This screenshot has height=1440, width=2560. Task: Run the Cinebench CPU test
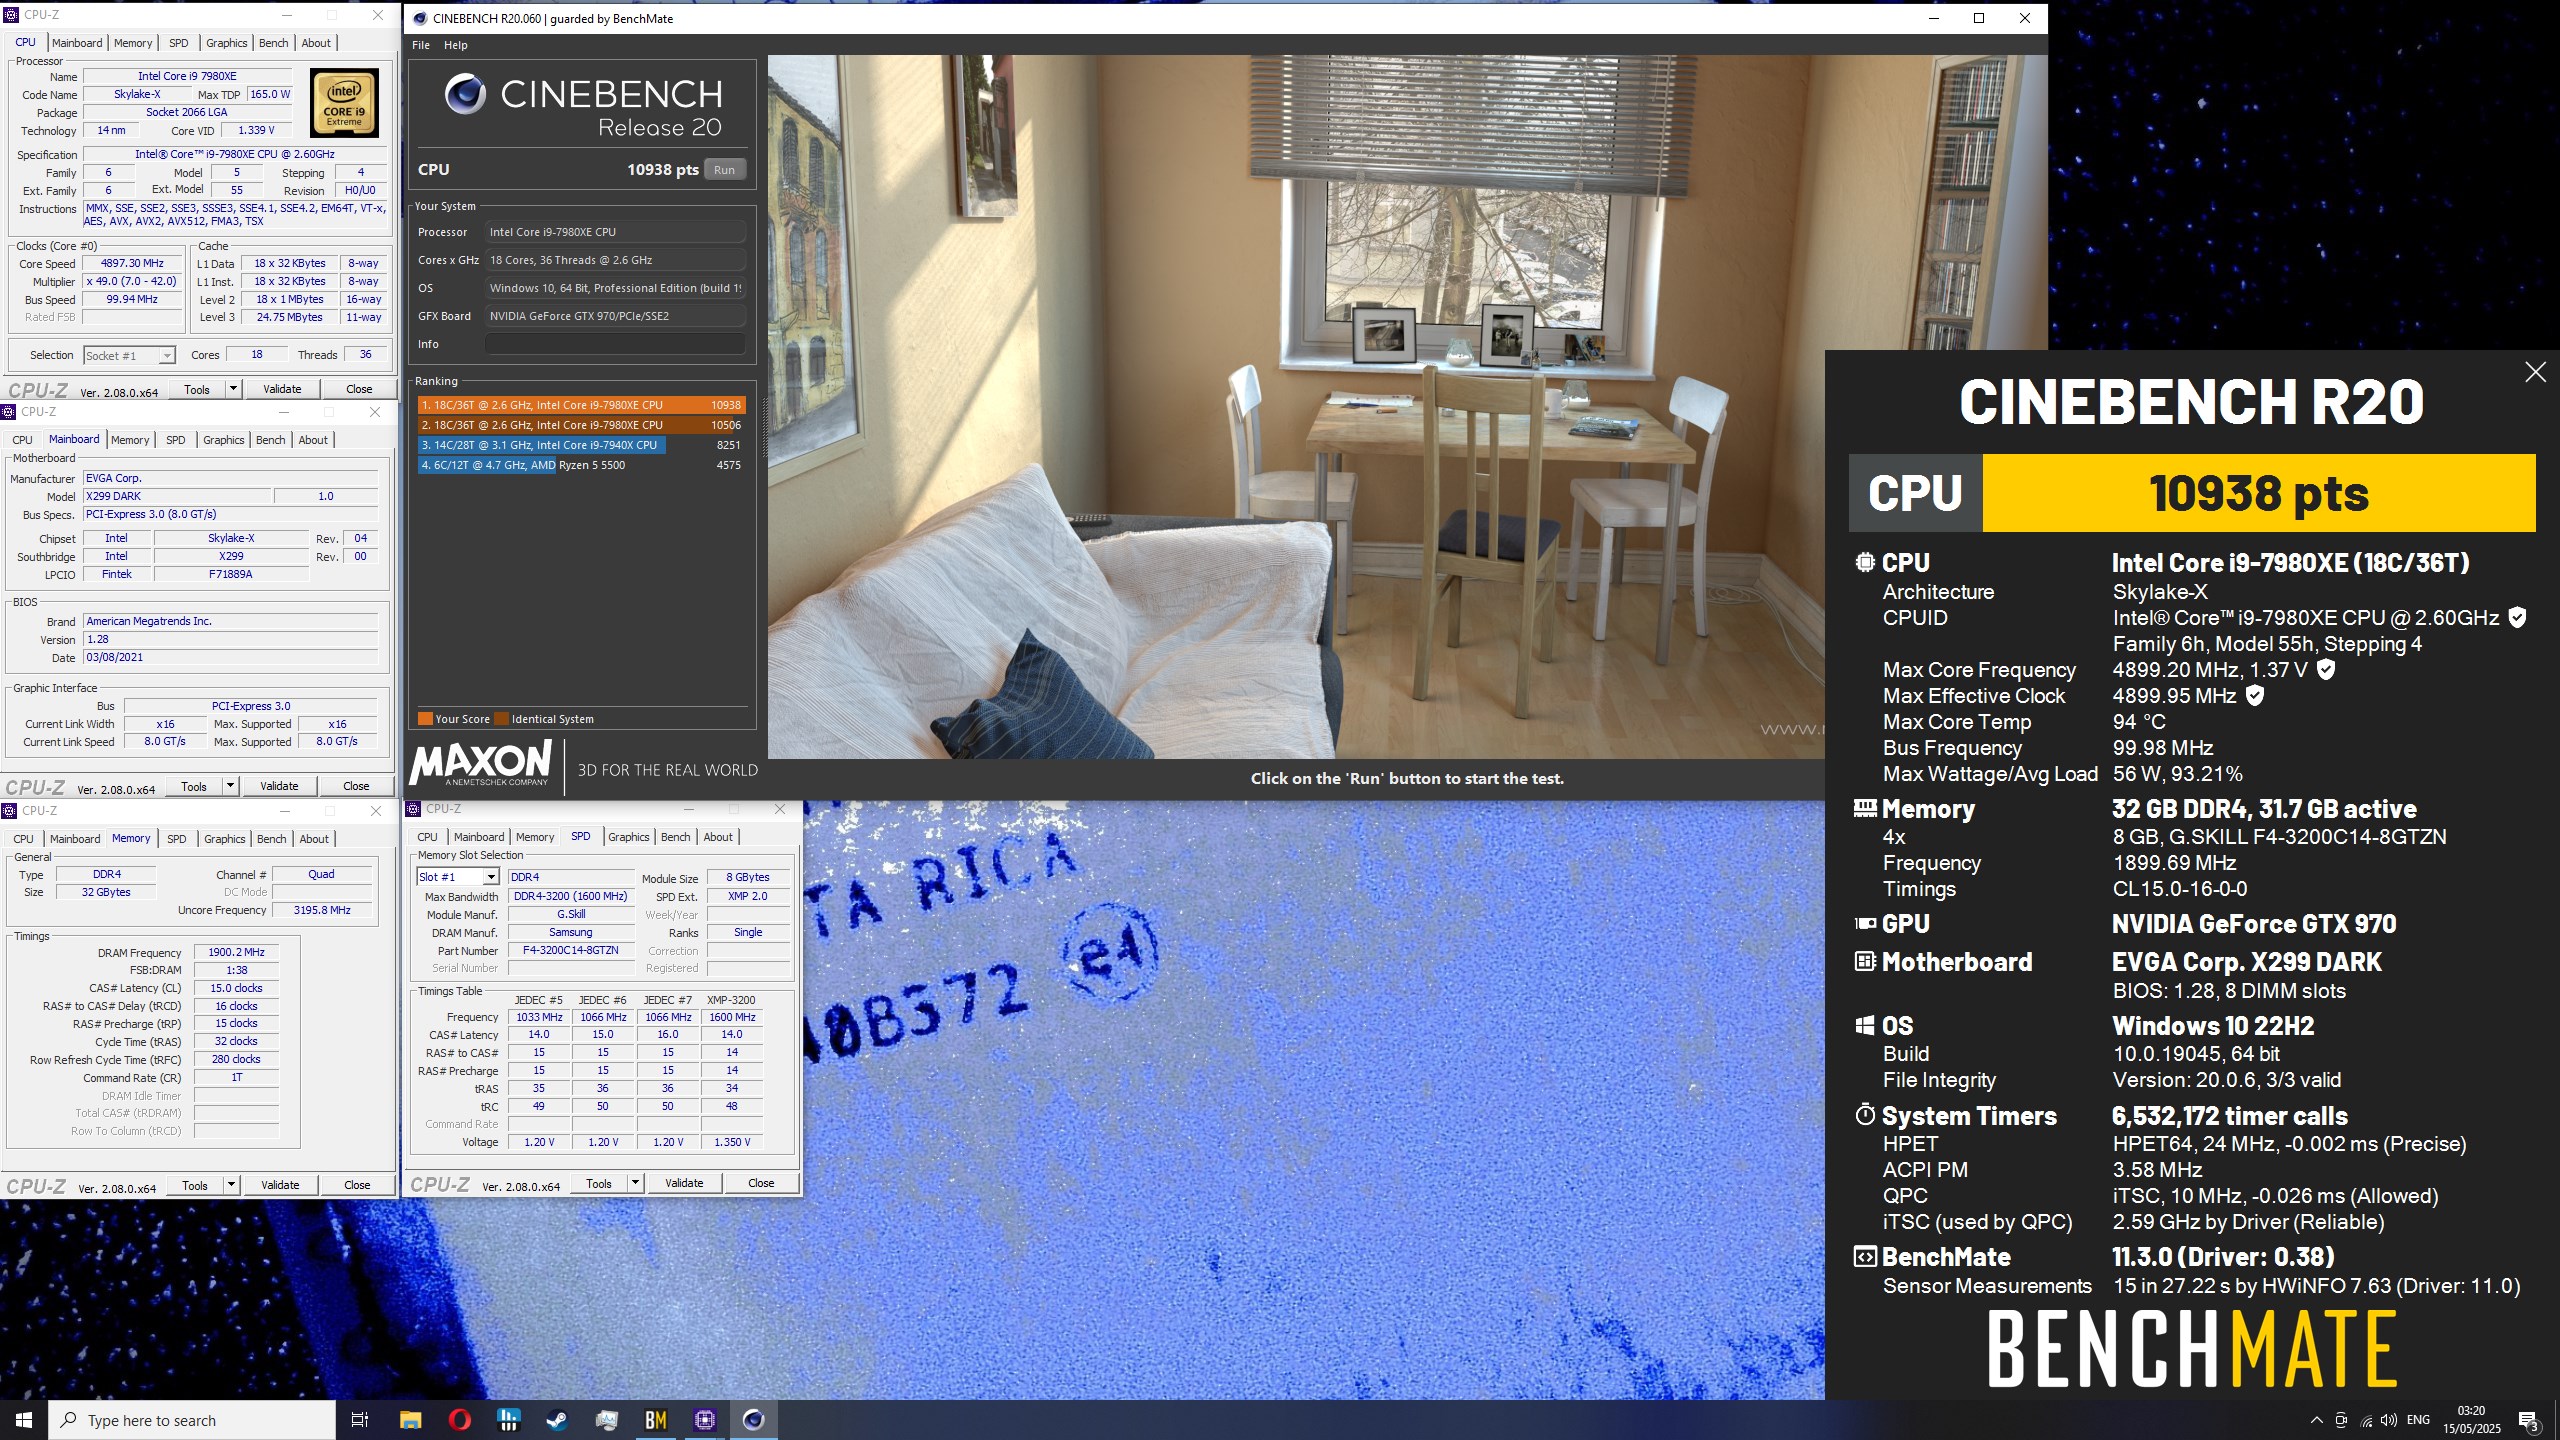click(725, 170)
